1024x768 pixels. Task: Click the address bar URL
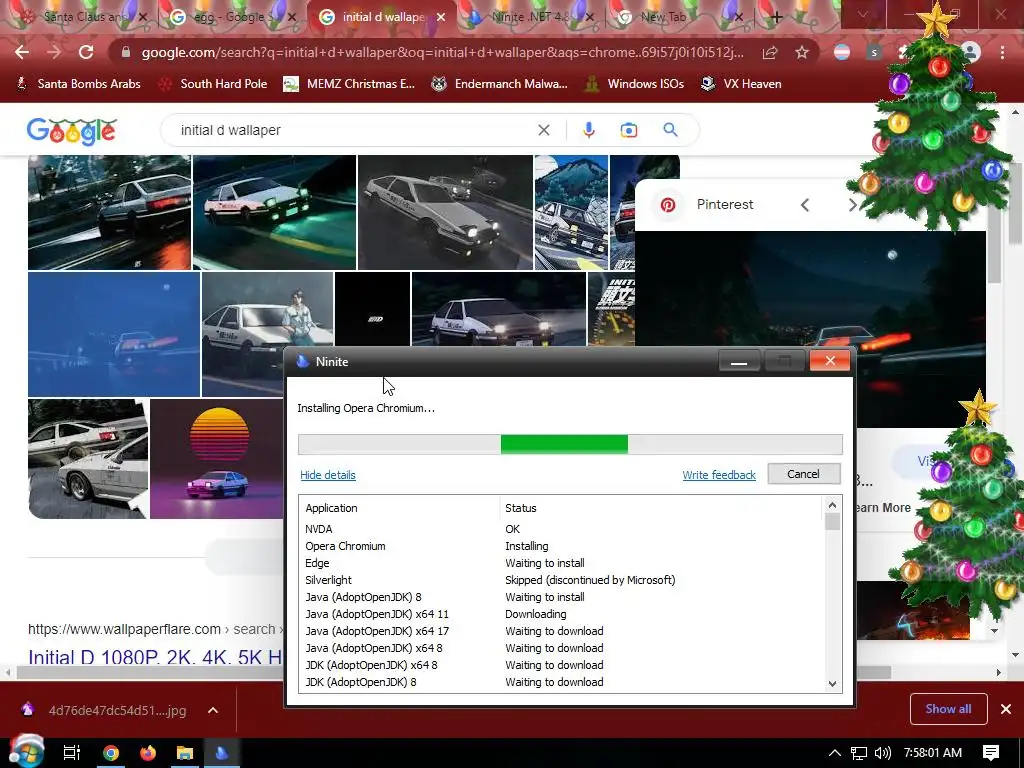tap(442, 52)
